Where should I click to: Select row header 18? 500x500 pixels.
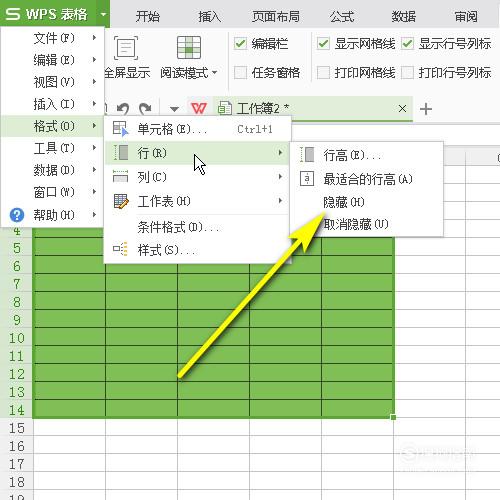click(17, 482)
